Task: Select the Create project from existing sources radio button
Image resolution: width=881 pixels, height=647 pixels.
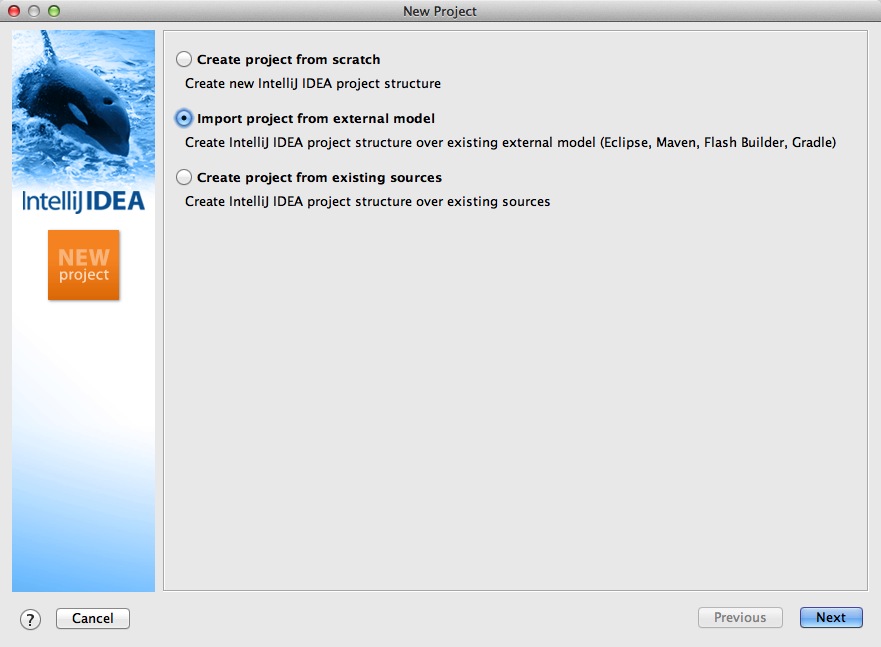Action: 184,177
